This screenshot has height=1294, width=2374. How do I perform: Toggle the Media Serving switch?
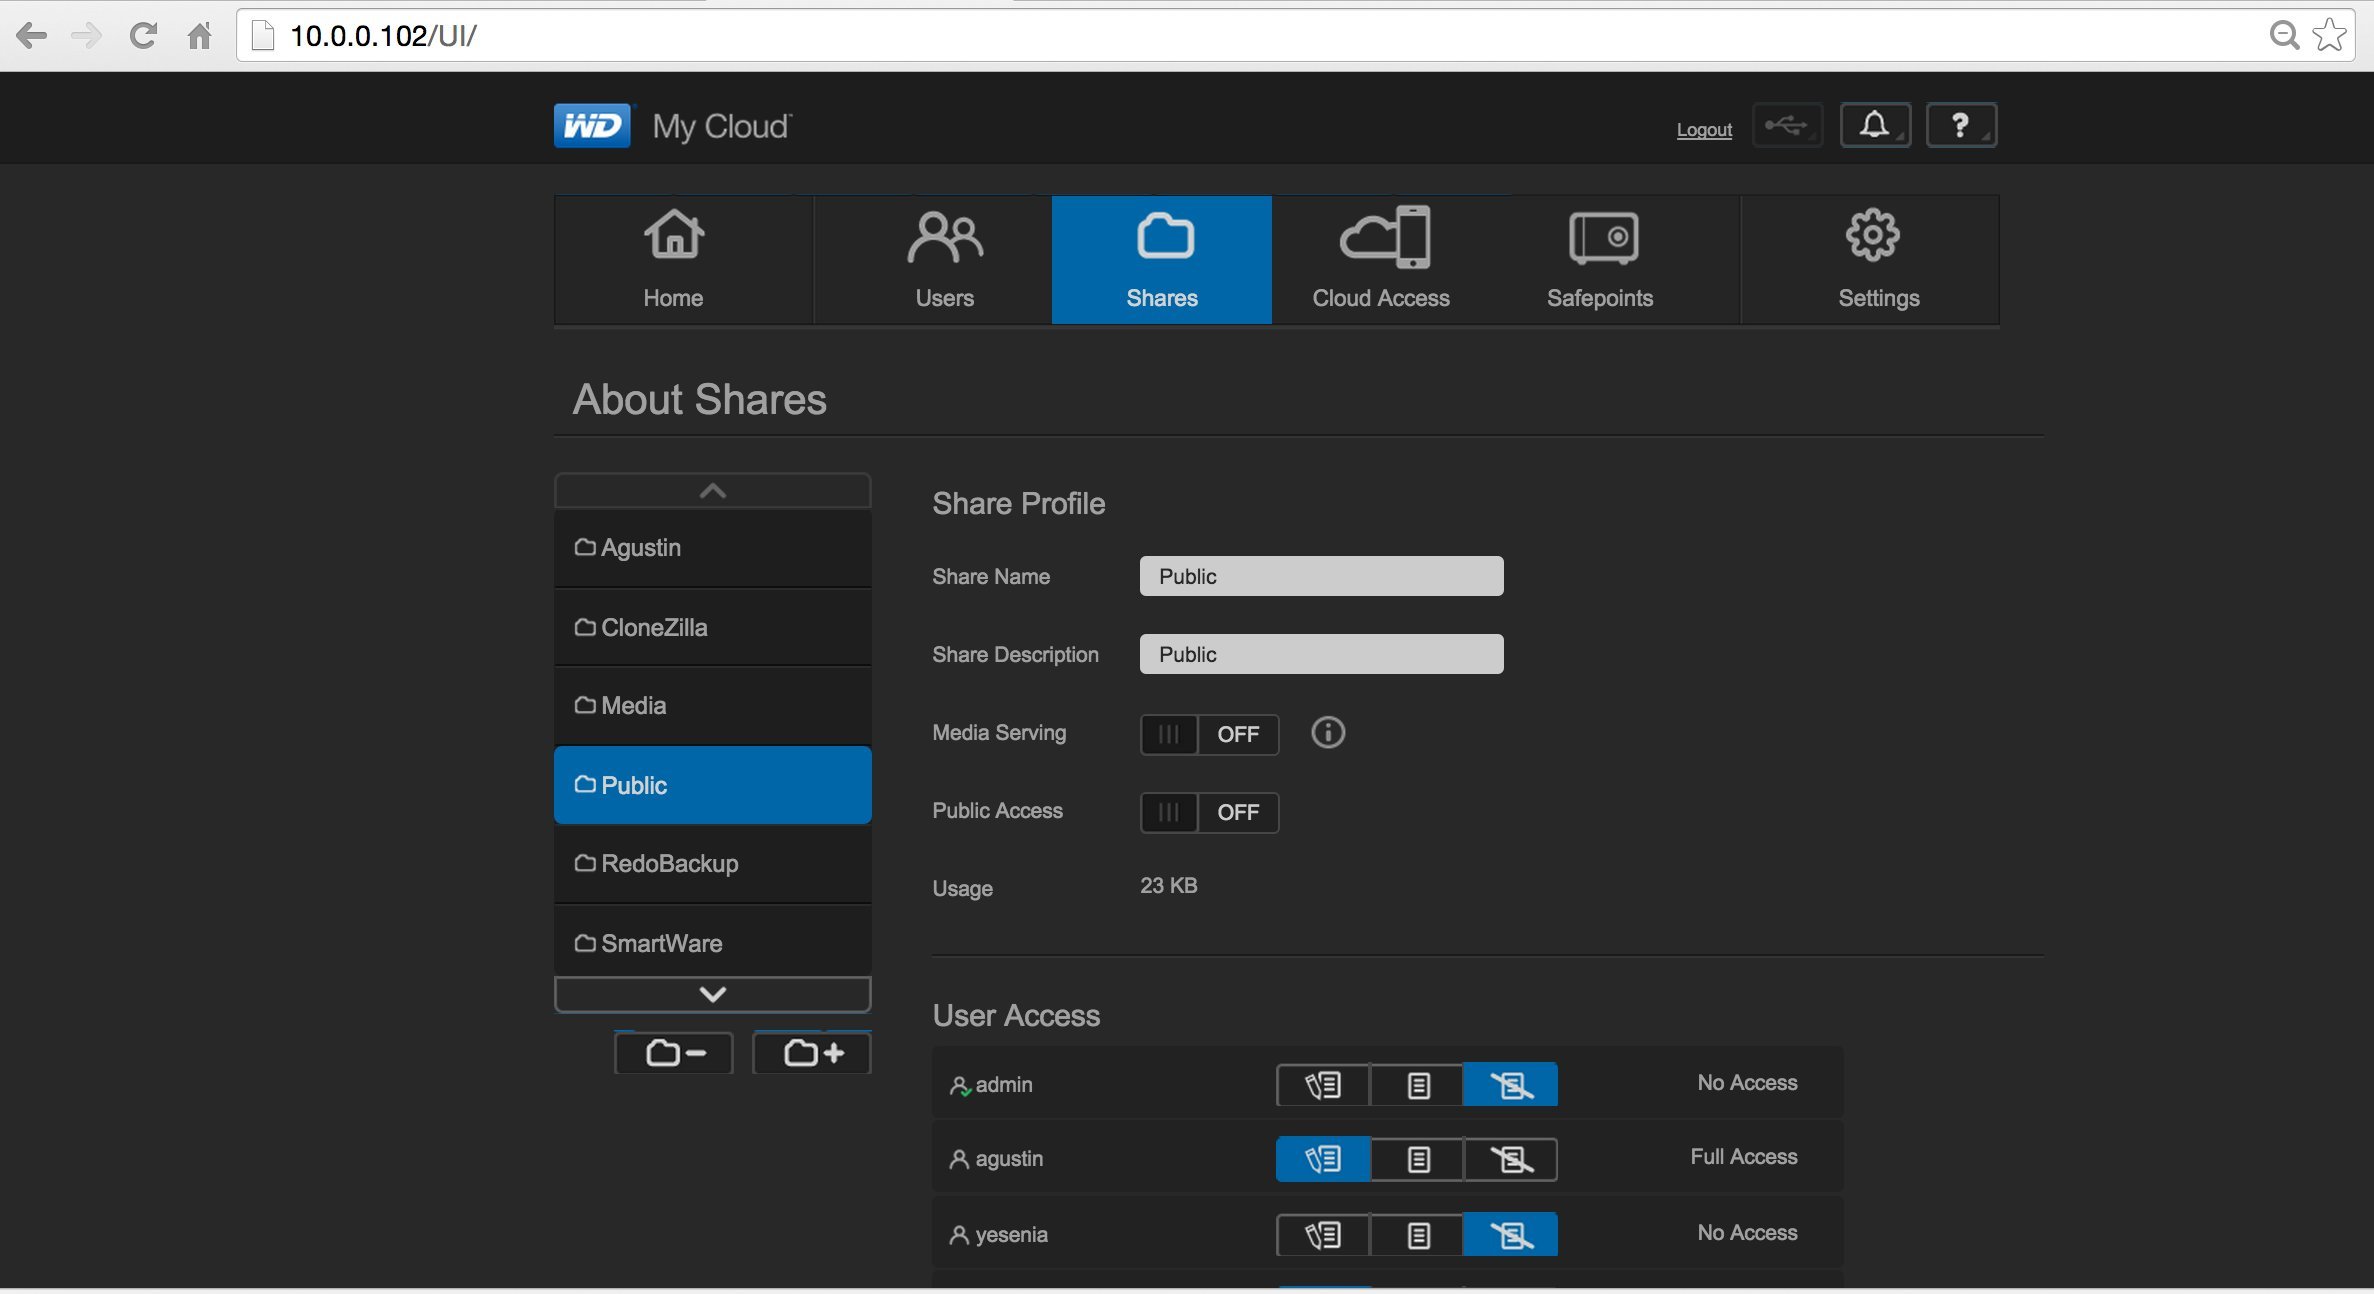(x=1209, y=735)
